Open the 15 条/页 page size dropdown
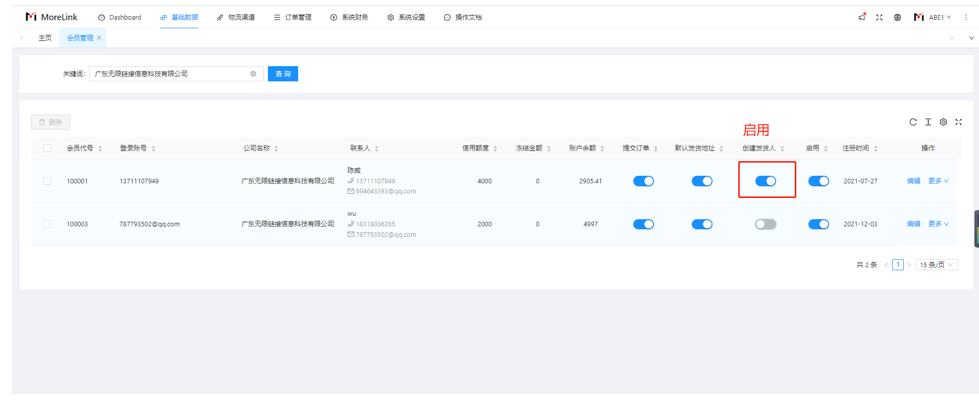 936,265
